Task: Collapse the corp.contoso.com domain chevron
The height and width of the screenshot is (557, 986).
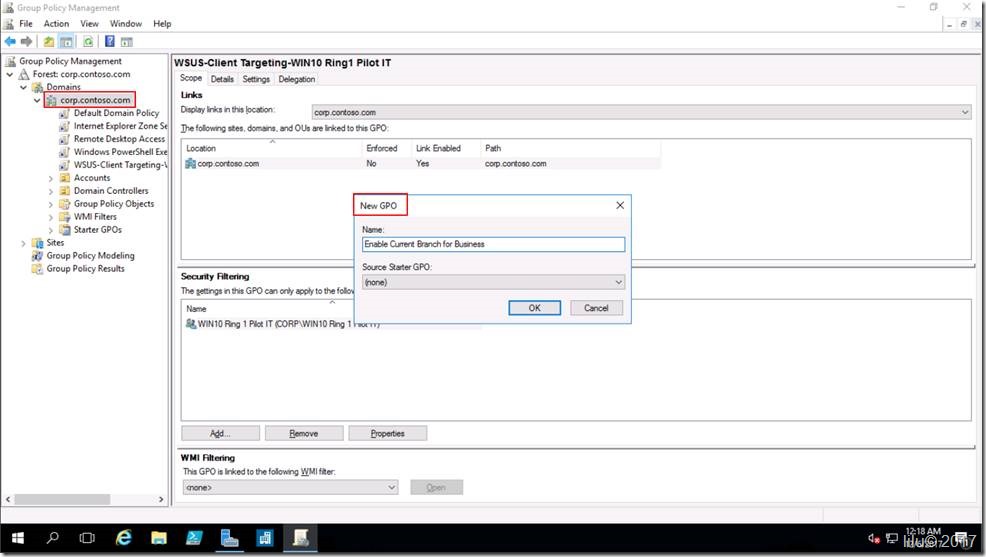Action: click(37, 100)
